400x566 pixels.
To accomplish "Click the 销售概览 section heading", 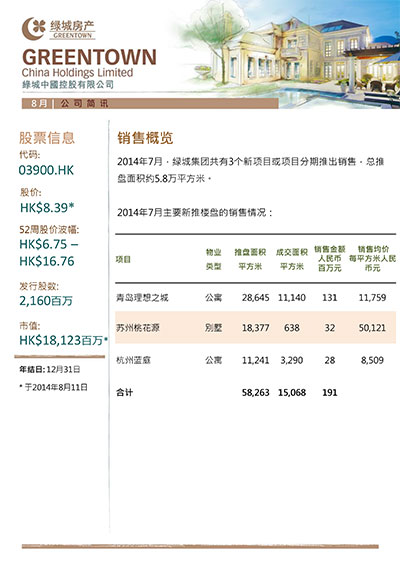I will (x=145, y=138).
